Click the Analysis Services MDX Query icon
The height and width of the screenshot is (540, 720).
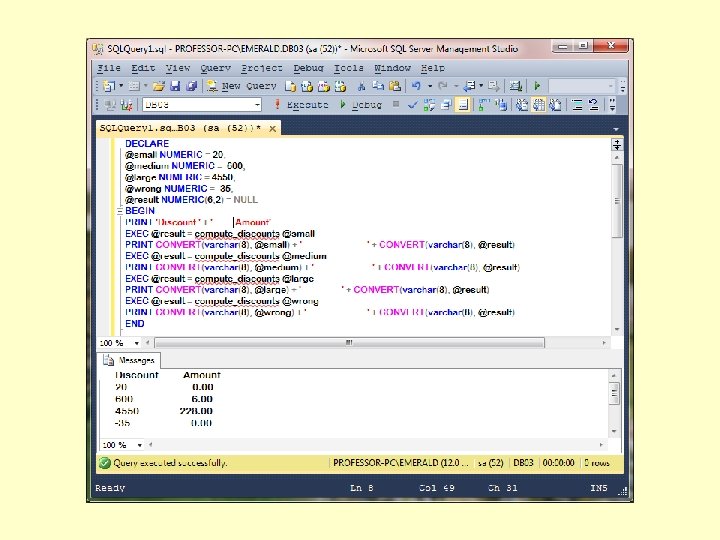coord(307,86)
